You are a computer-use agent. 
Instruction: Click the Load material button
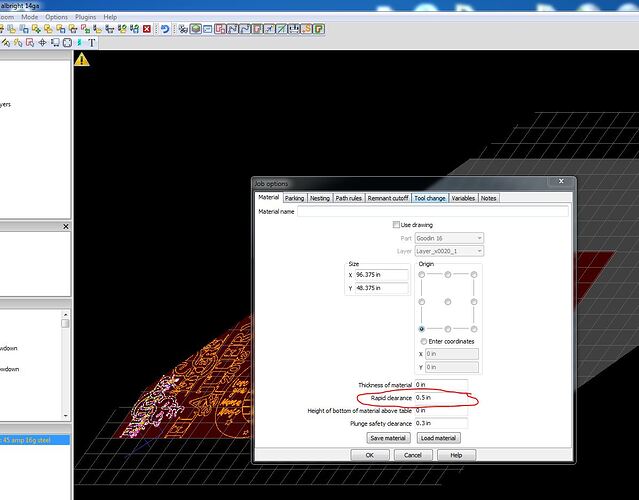[x=438, y=438]
